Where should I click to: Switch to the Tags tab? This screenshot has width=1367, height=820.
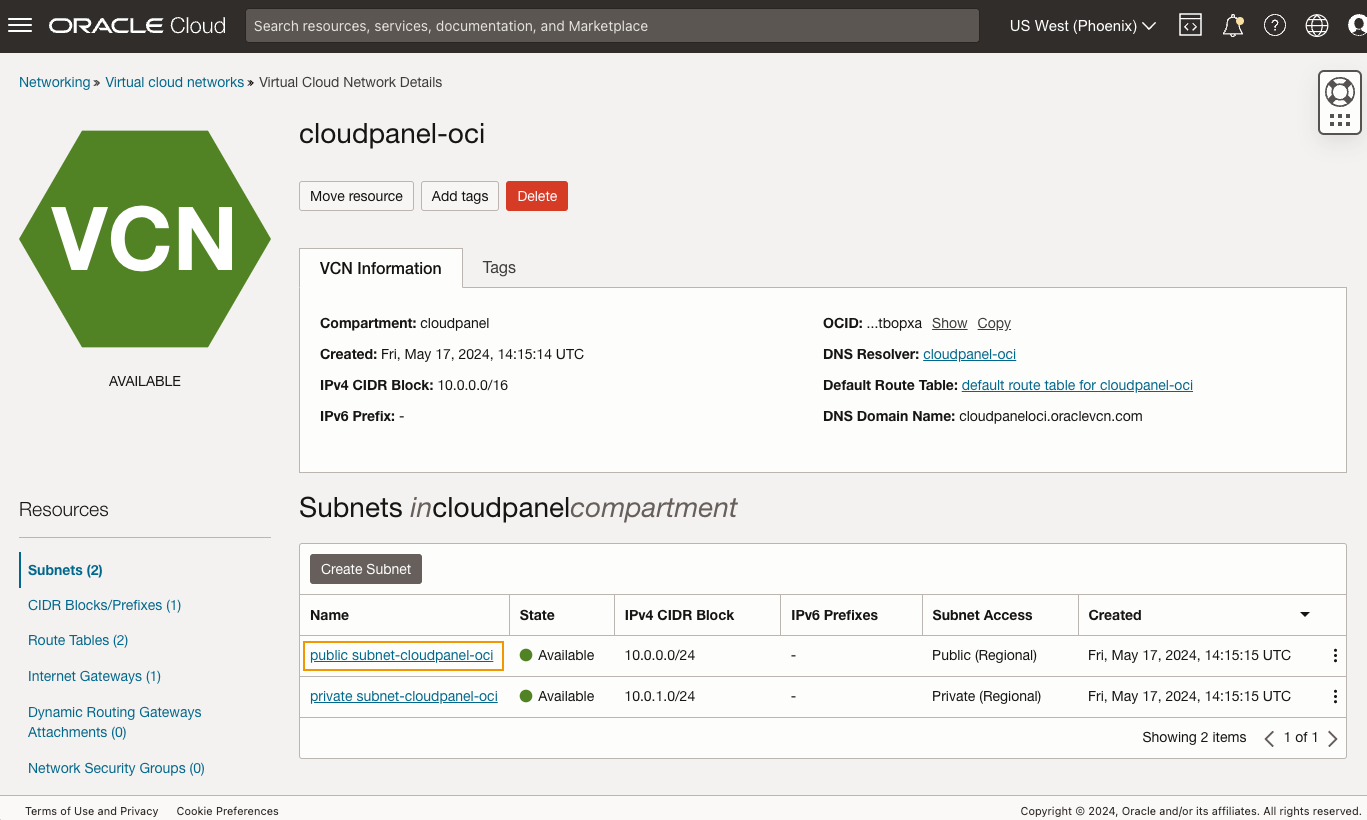pos(499,268)
